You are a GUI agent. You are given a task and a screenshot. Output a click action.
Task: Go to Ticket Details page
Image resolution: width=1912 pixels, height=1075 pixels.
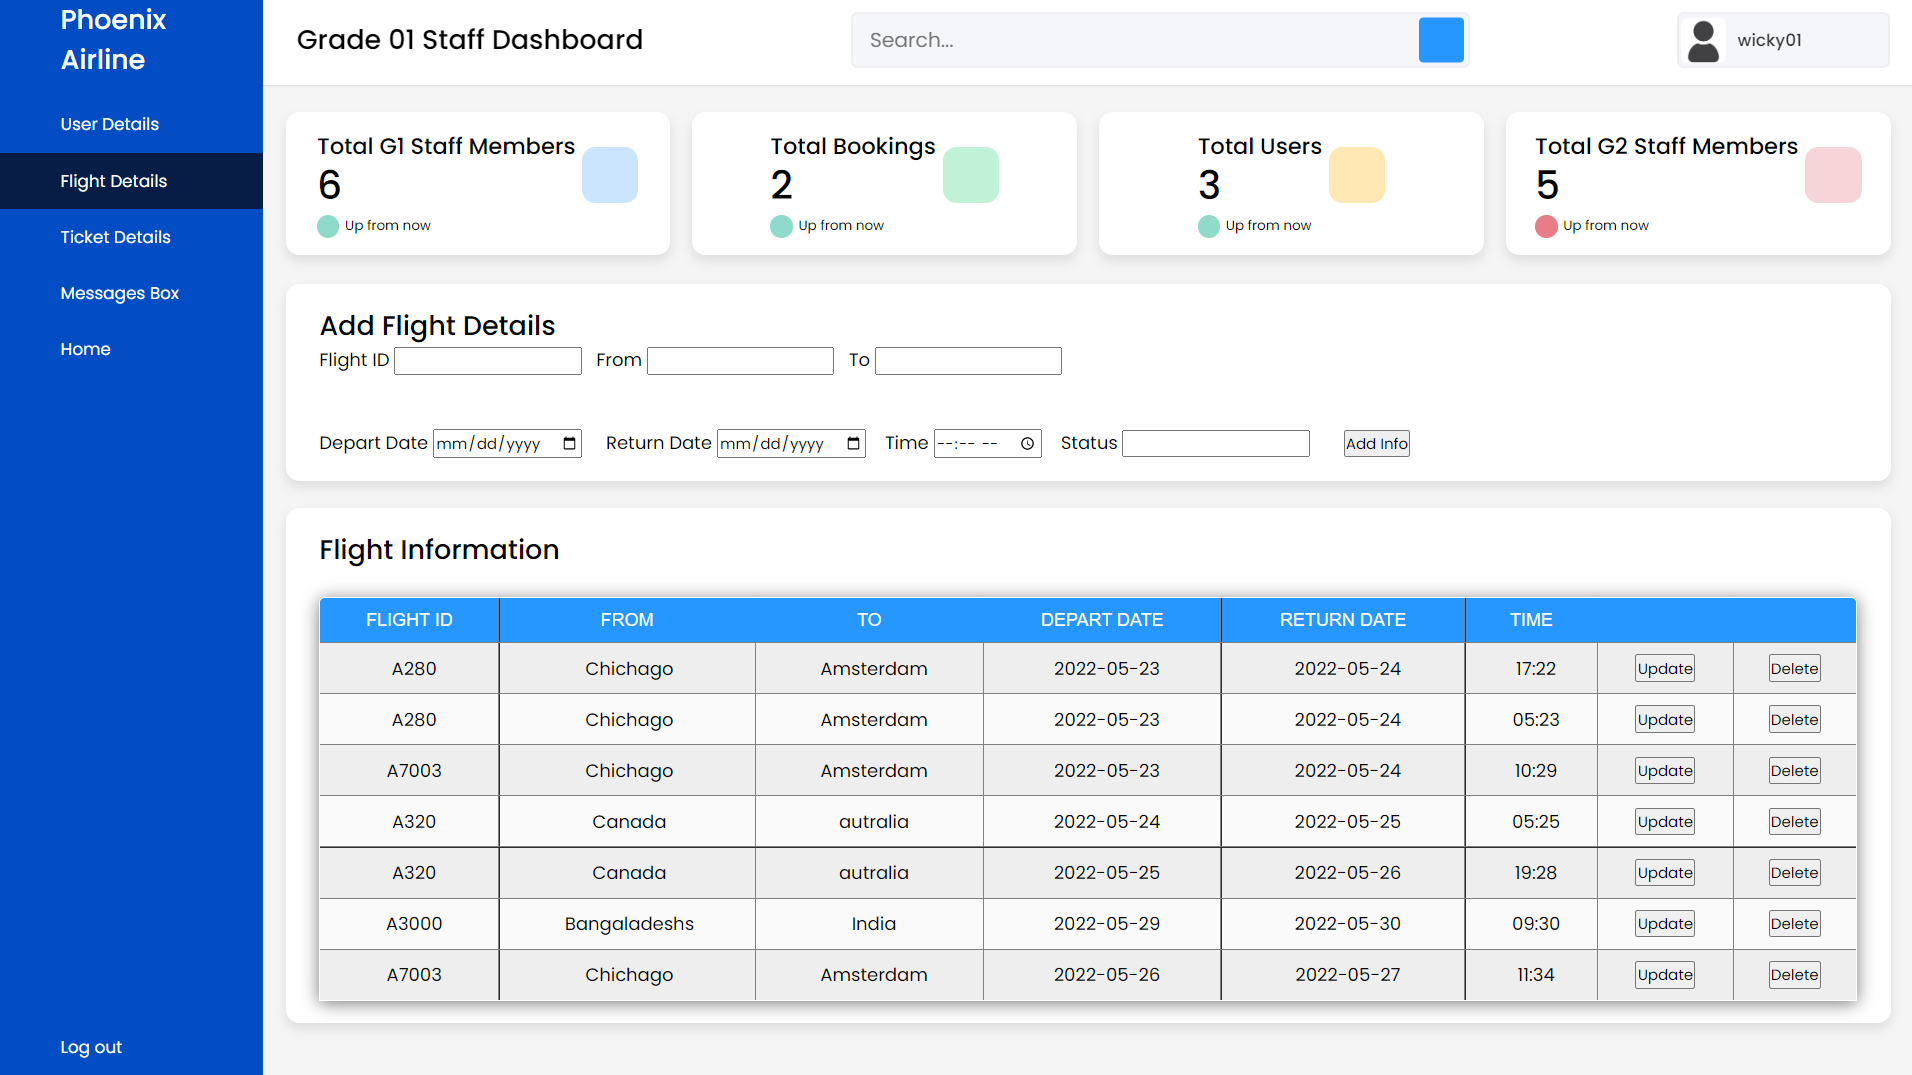click(115, 237)
